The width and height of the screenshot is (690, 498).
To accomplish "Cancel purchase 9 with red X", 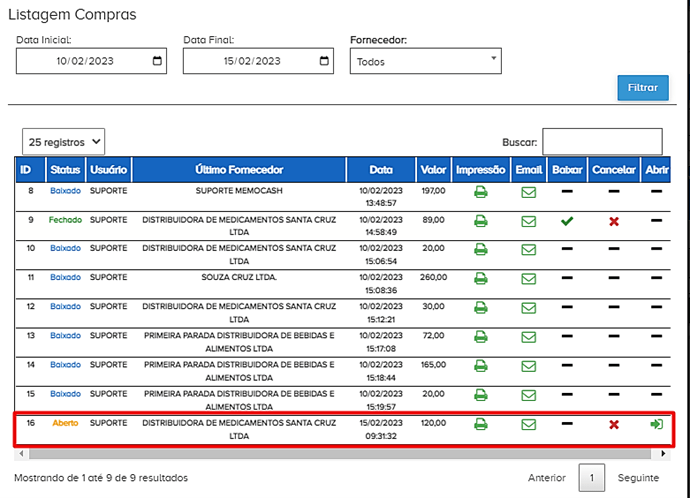I will click(614, 221).
